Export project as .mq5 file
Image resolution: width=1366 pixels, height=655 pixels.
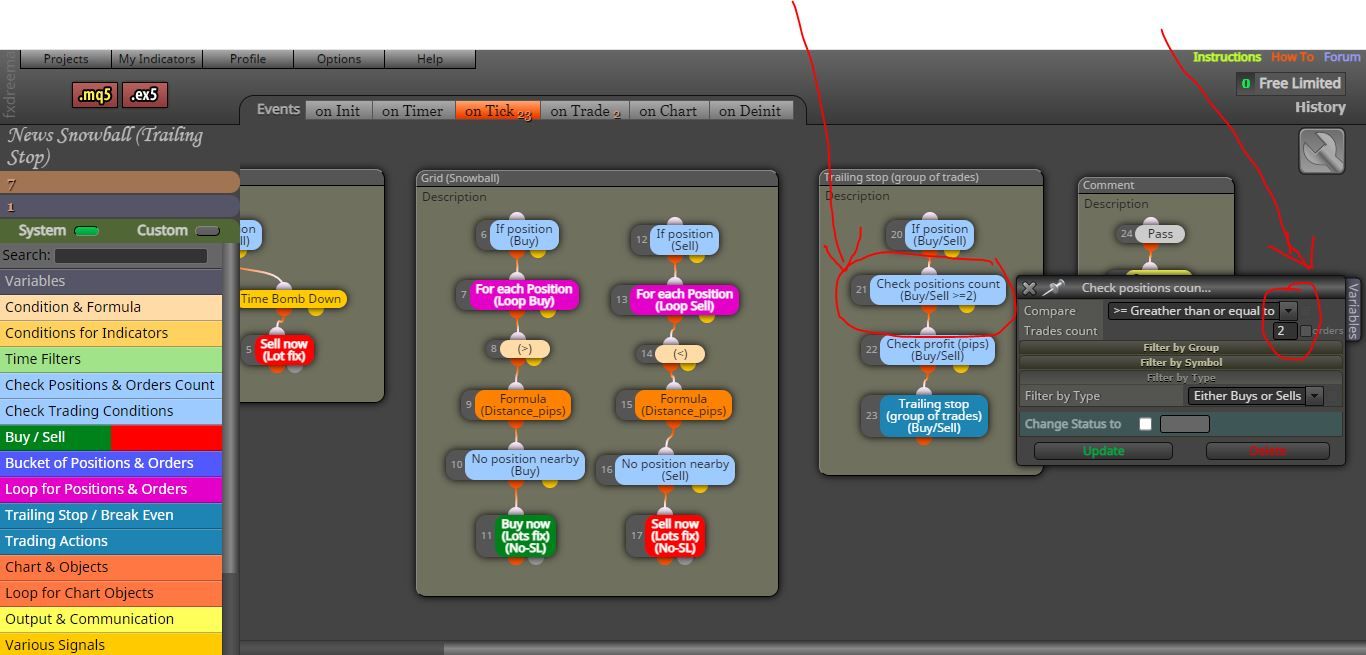(95, 95)
